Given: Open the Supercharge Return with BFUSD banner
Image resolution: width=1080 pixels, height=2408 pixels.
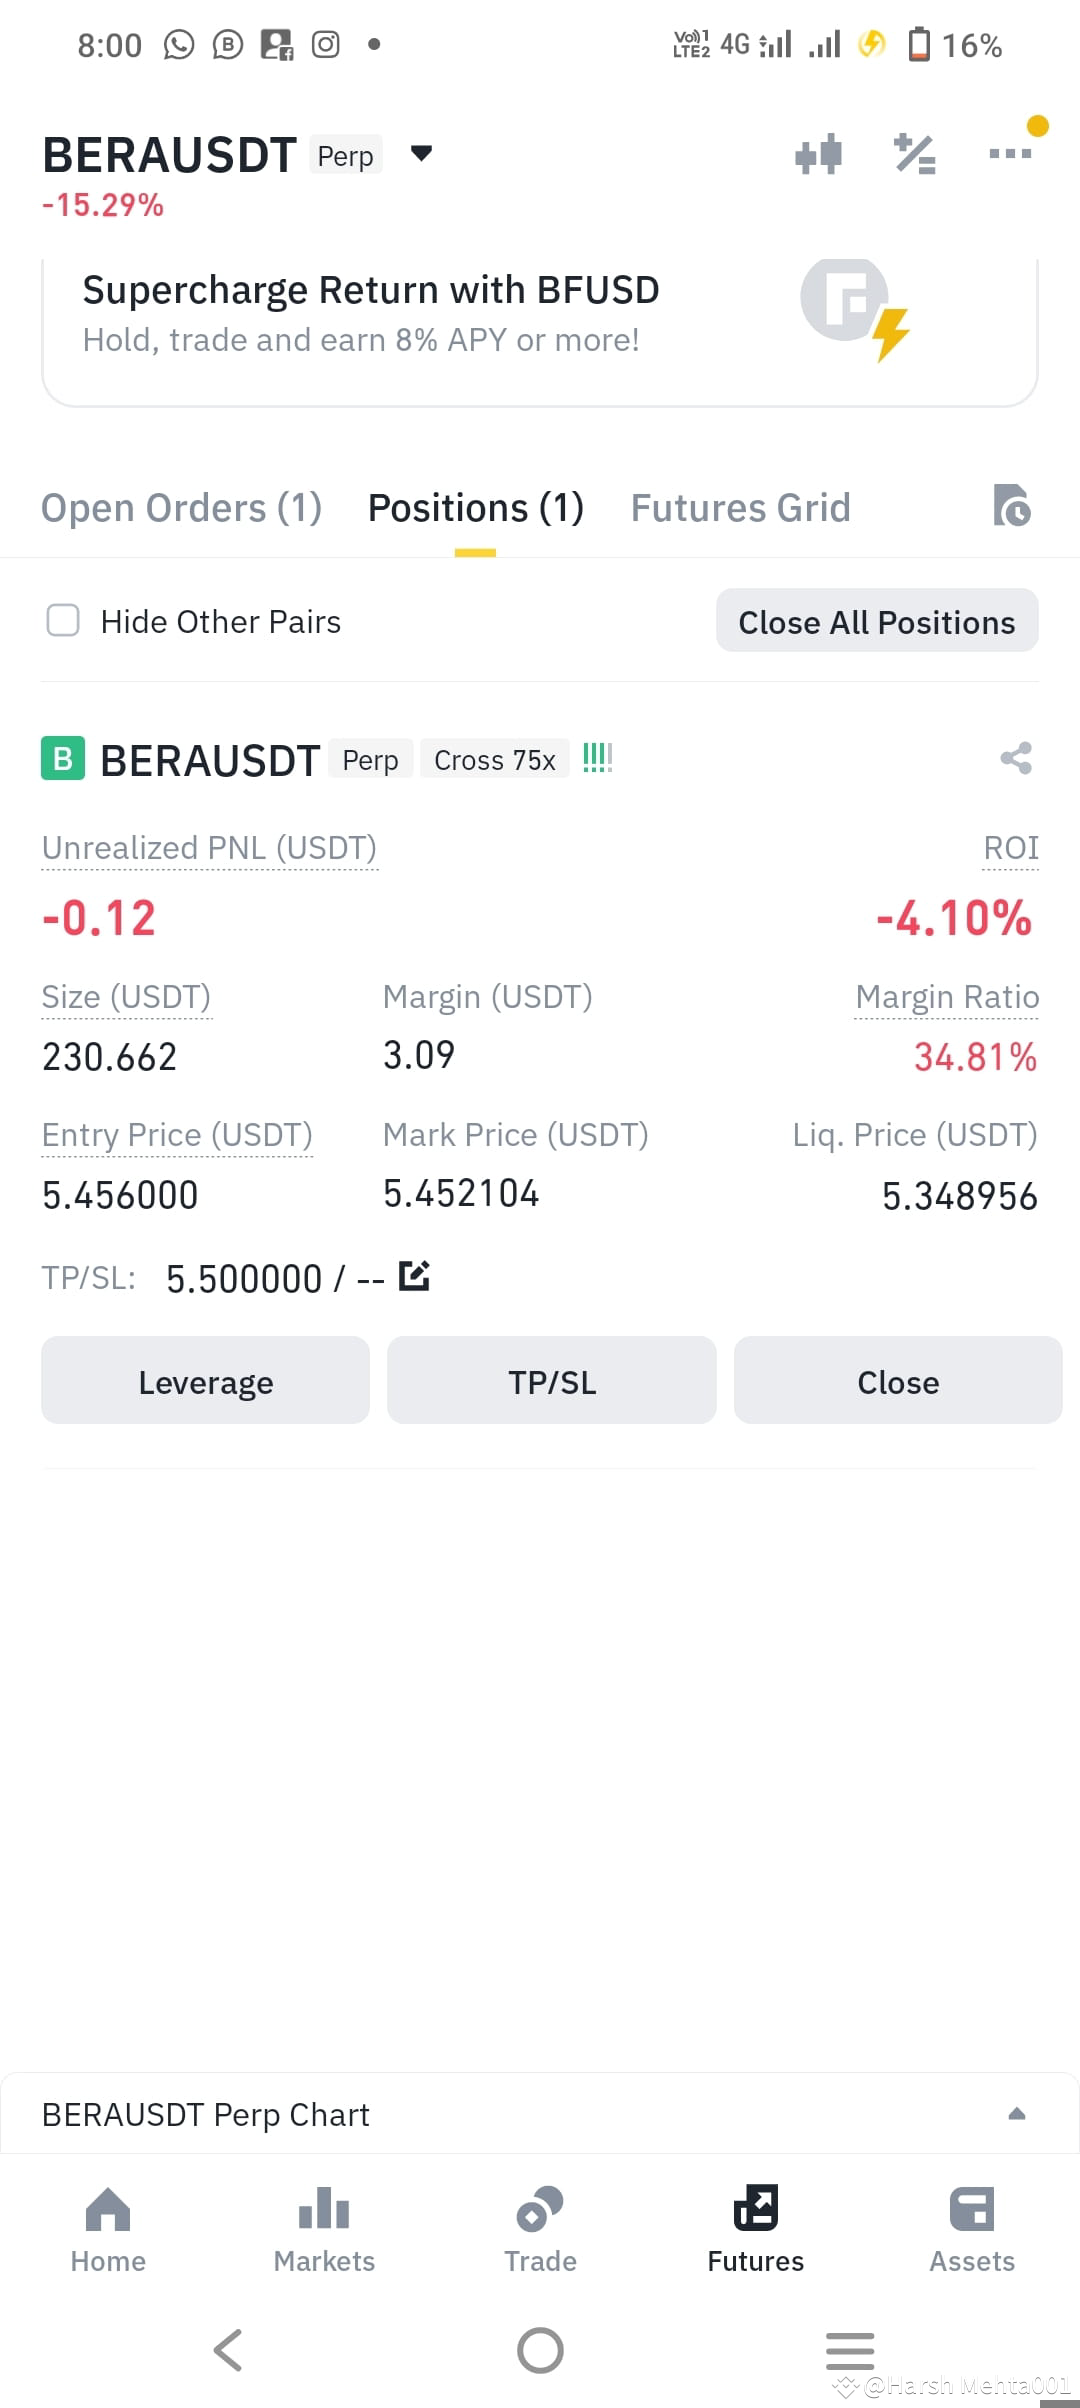Looking at the screenshot, I should point(540,330).
